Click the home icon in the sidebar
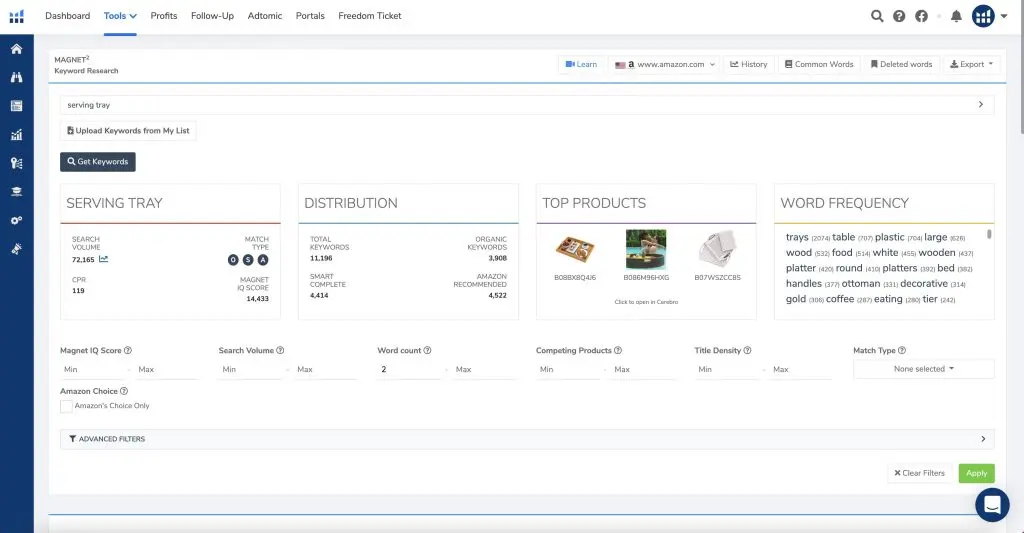 [x=16, y=49]
